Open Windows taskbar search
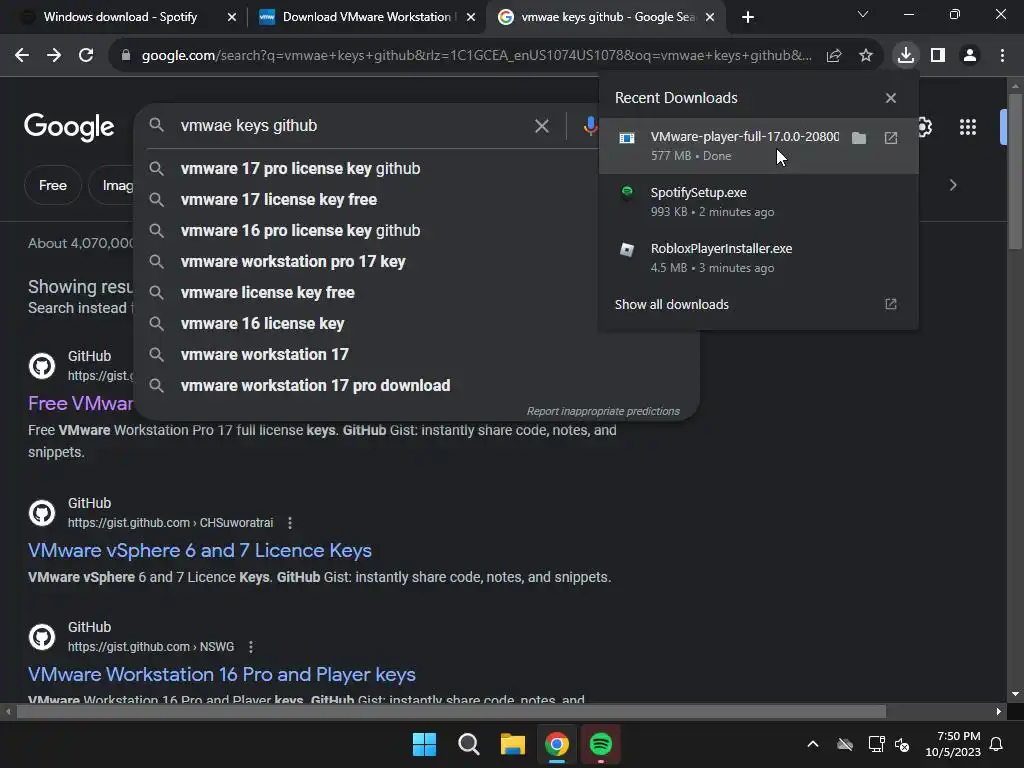Image resolution: width=1024 pixels, height=768 pixels. click(468, 744)
